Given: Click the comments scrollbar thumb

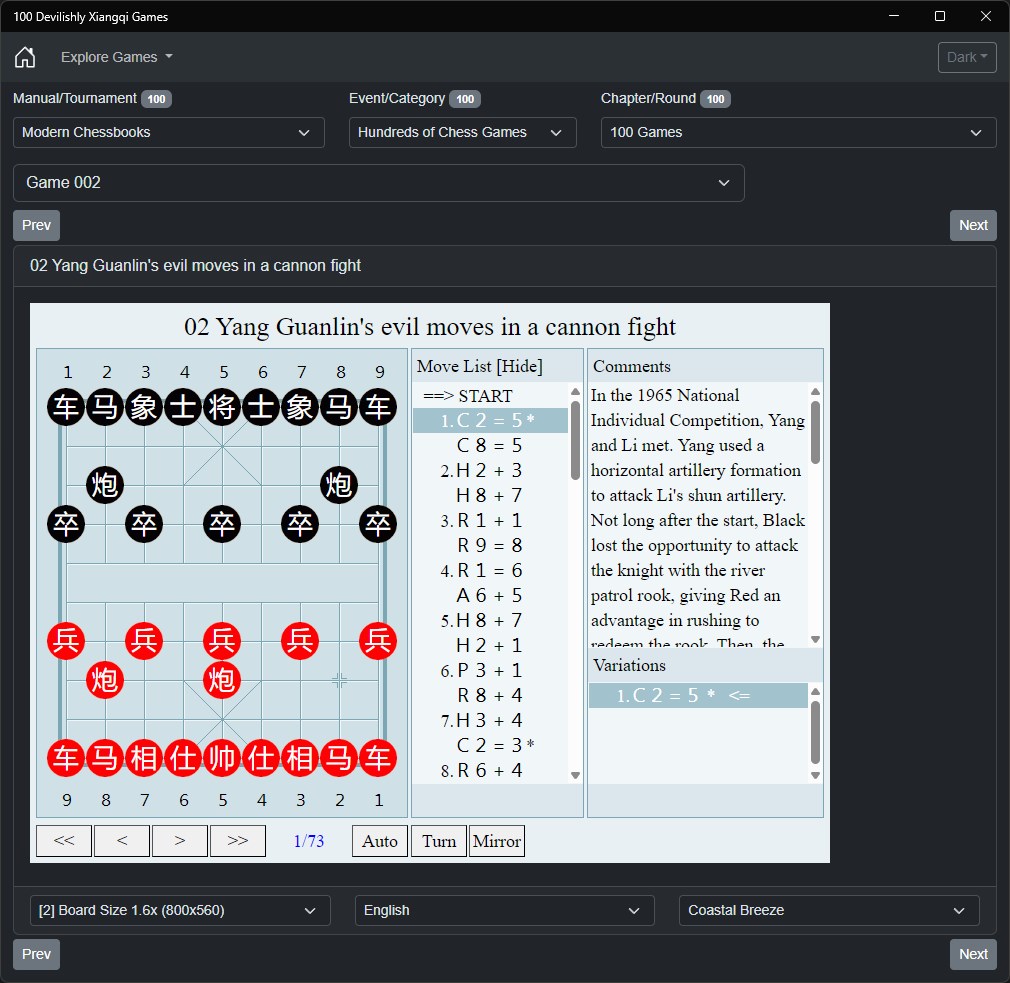Looking at the screenshot, I should (815, 432).
